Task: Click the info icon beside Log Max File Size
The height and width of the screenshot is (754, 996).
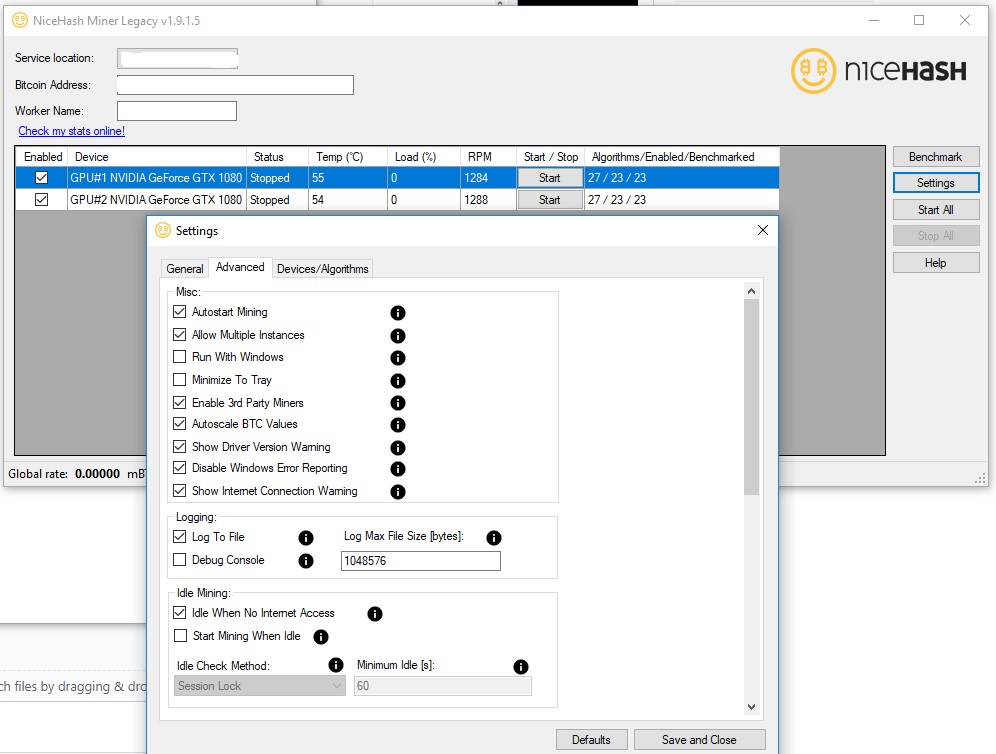Action: (492, 537)
